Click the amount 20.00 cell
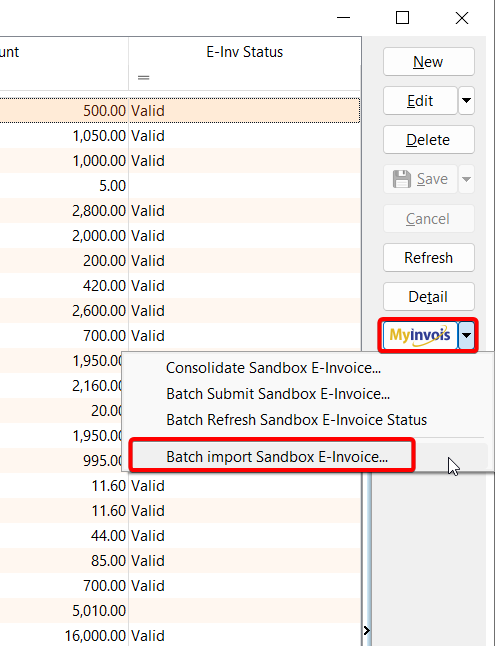The width and height of the screenshot is (495, 646). point(62,411)
